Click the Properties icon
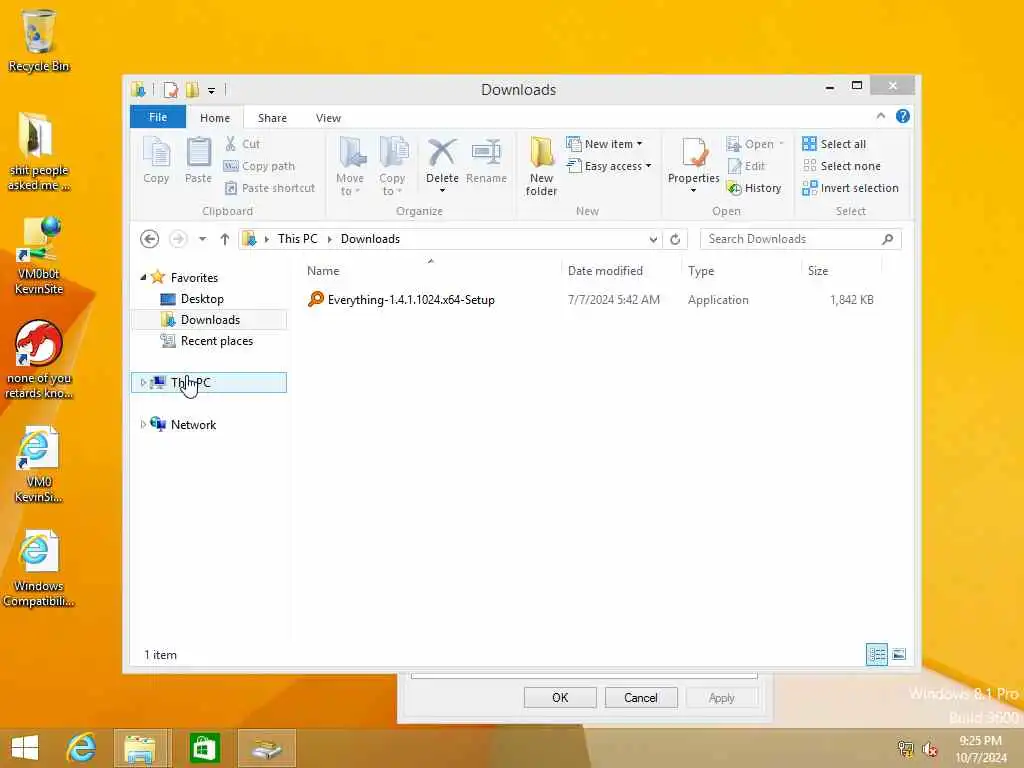The width and height of the screenshot is (1024, 768). (694, 154)
